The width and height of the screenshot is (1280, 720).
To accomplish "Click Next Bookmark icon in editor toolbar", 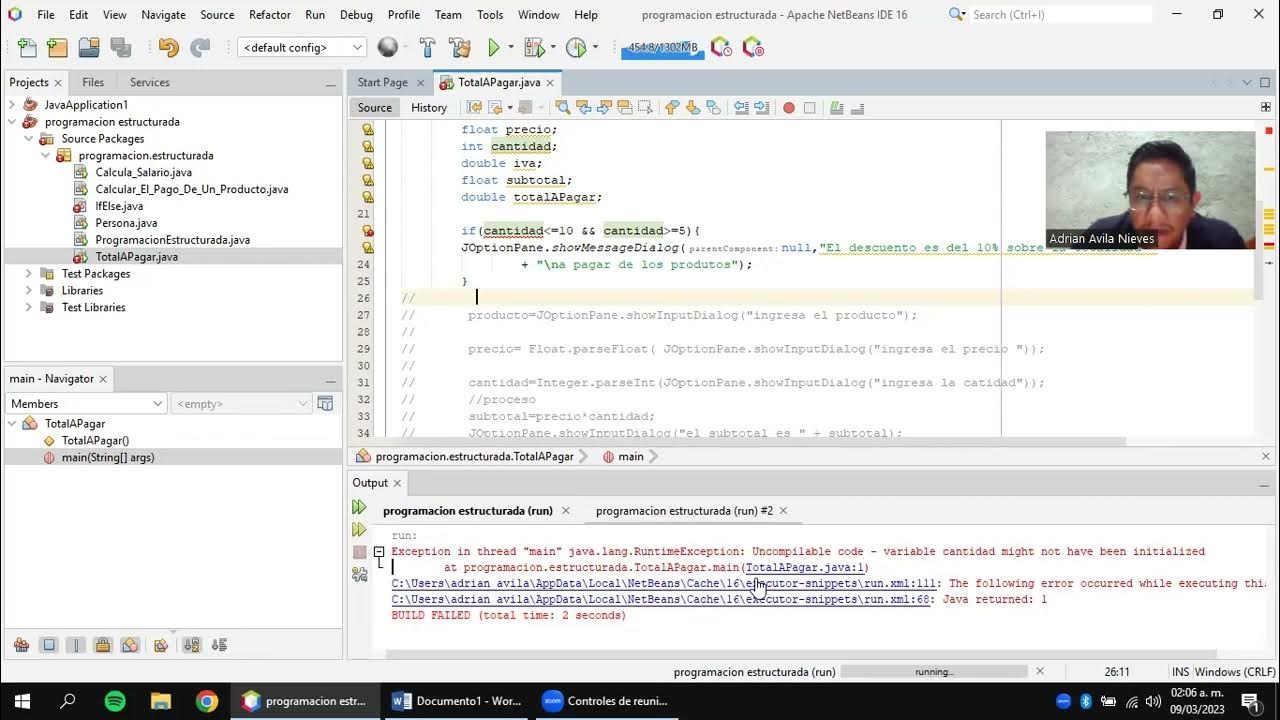I will pos(692,107).
